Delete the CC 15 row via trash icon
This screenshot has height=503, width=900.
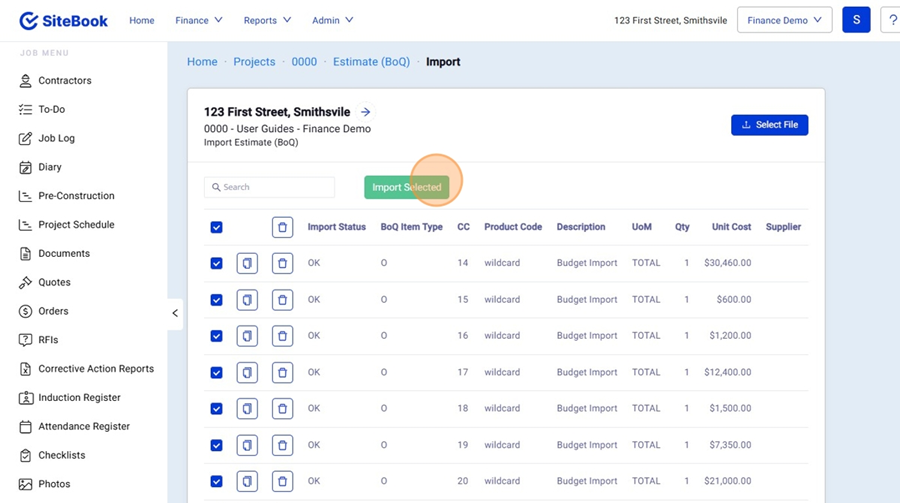pyautogui.click(x=282, y=299)
